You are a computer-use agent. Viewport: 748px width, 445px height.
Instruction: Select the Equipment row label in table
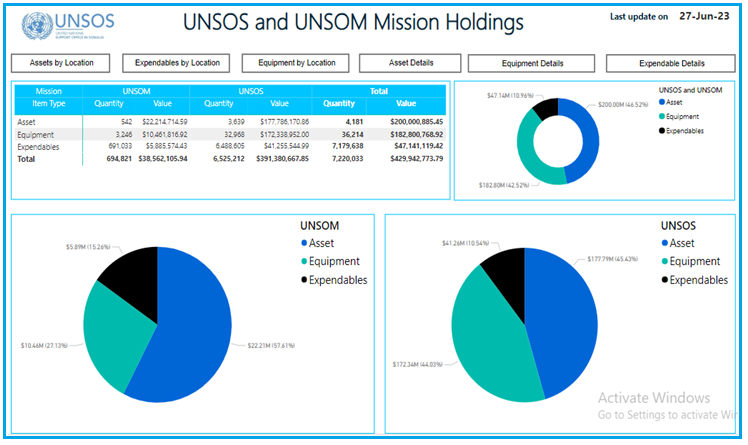[x=35, y=135]
